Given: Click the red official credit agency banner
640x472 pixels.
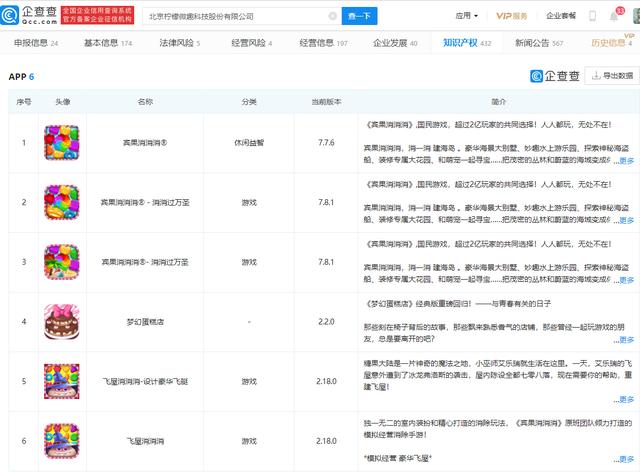Looking at the screenshot, I should pyautogui.click(x=97, y=16).
